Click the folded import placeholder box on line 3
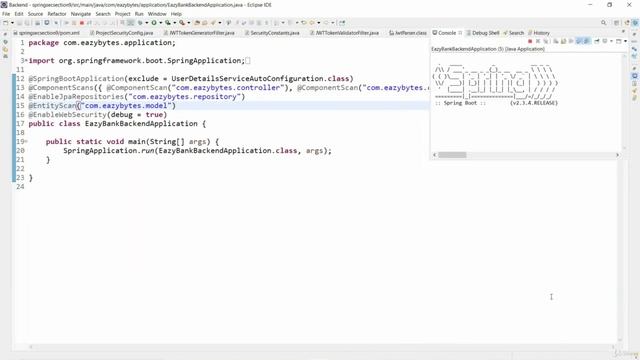640x360 pixels. tap(248, 60)
